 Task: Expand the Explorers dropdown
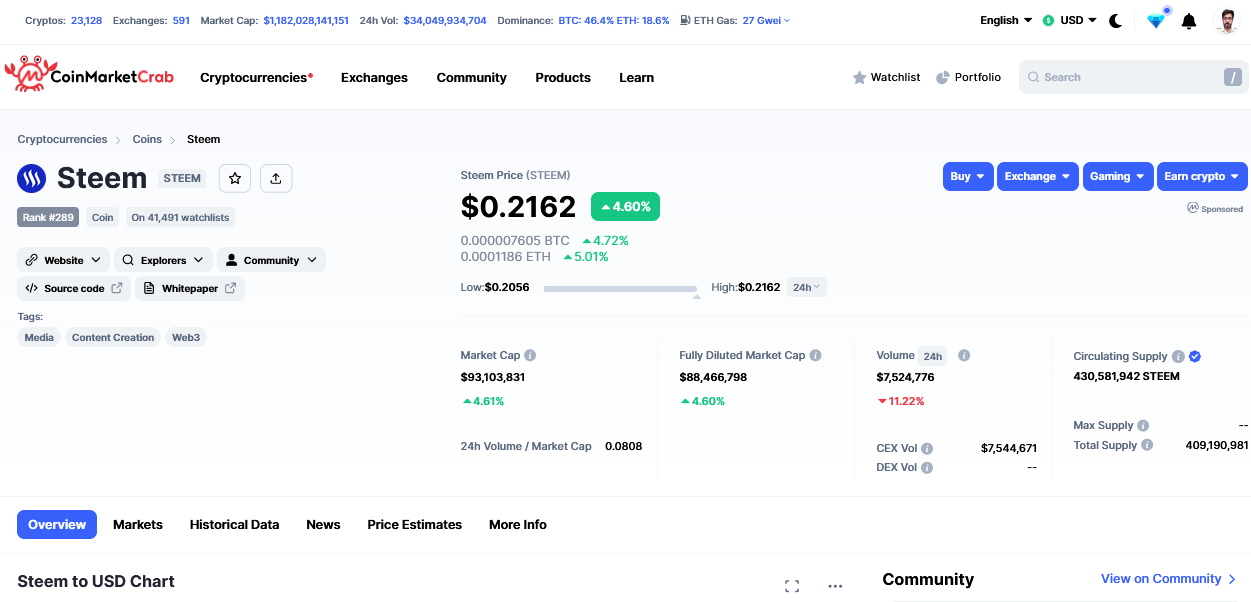163,260
